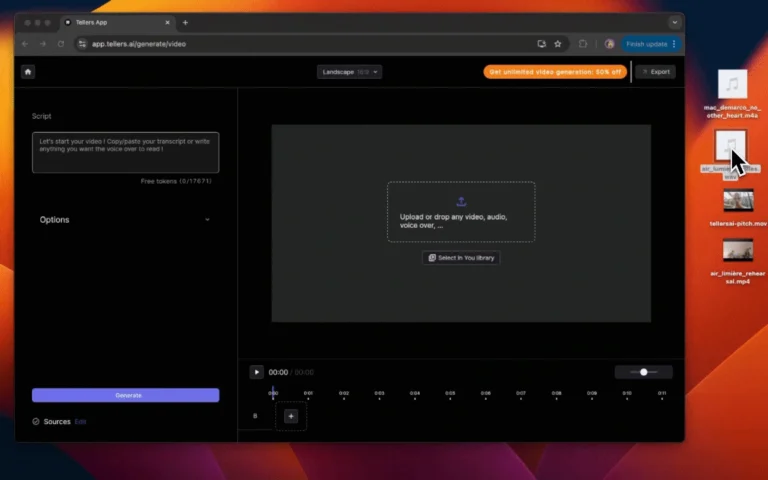768x480 pixels.
Task: Go back in browser history
Action: point(25,44)
